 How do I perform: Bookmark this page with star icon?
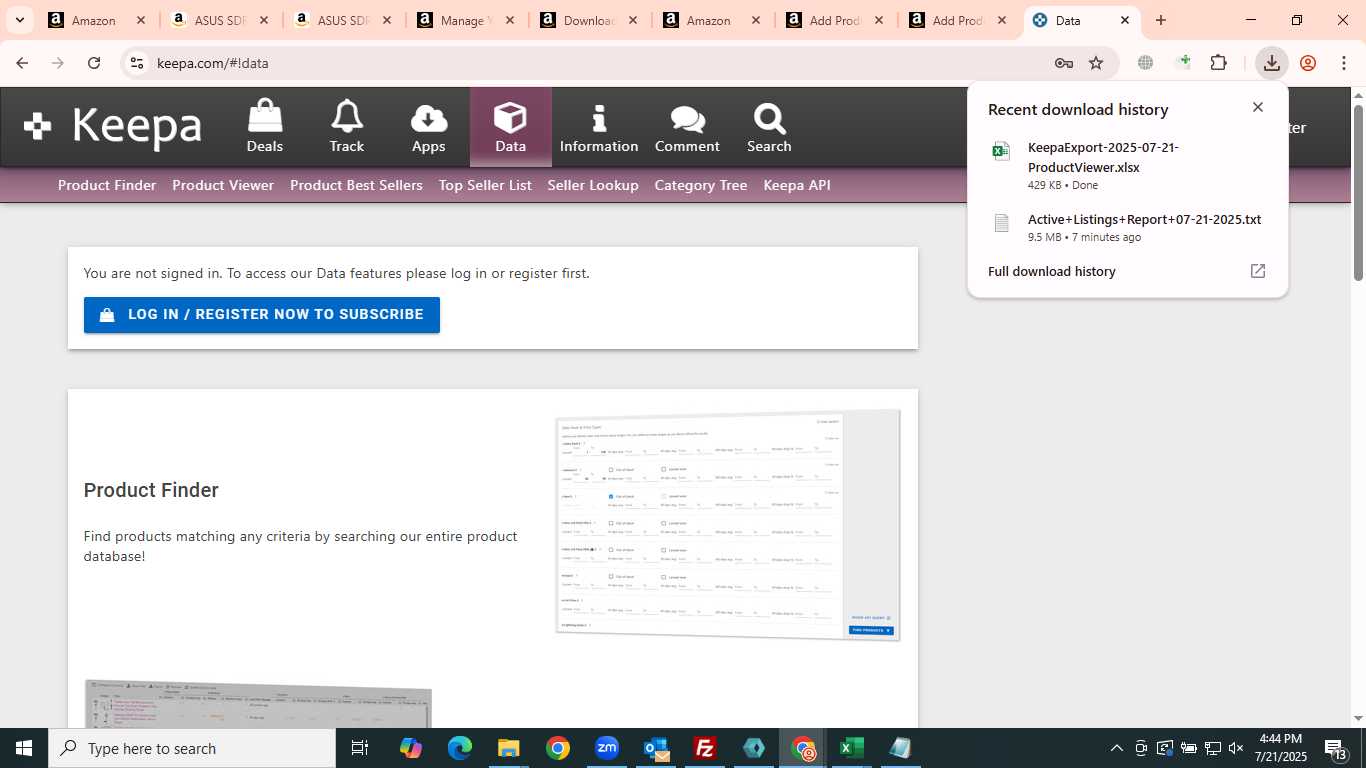pos(1096,63)
